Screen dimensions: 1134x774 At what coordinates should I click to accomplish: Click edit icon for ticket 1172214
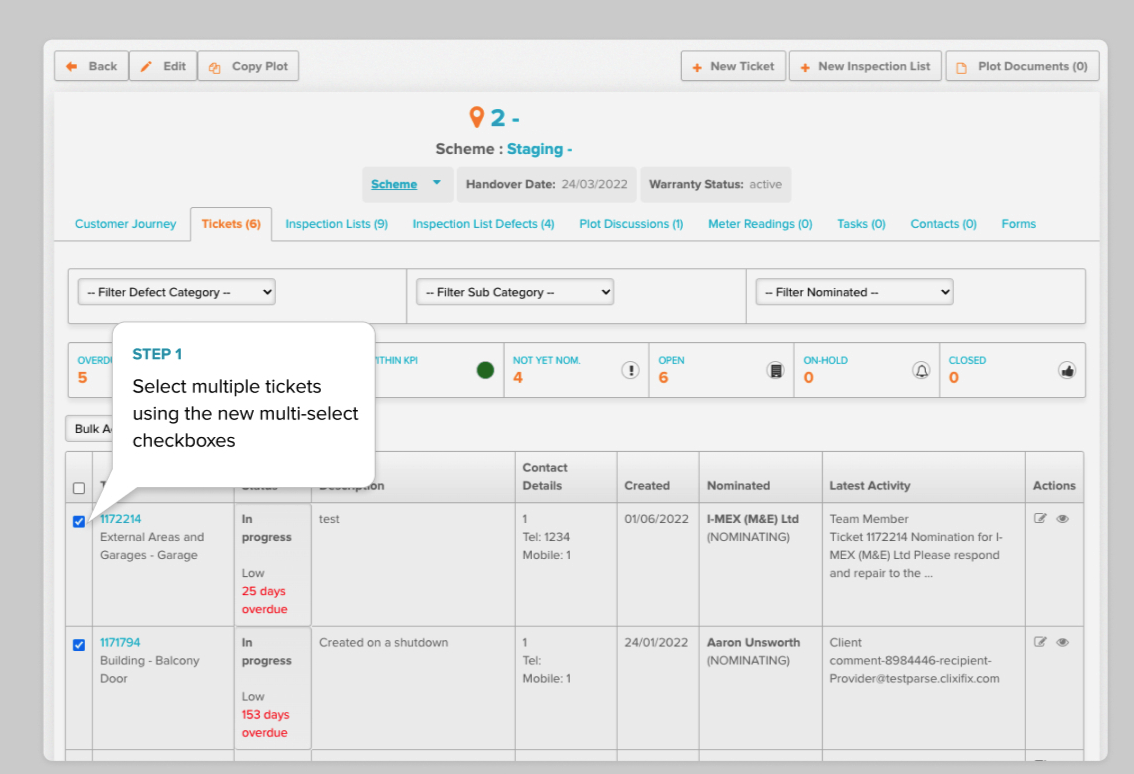[x=1040, y=518]
